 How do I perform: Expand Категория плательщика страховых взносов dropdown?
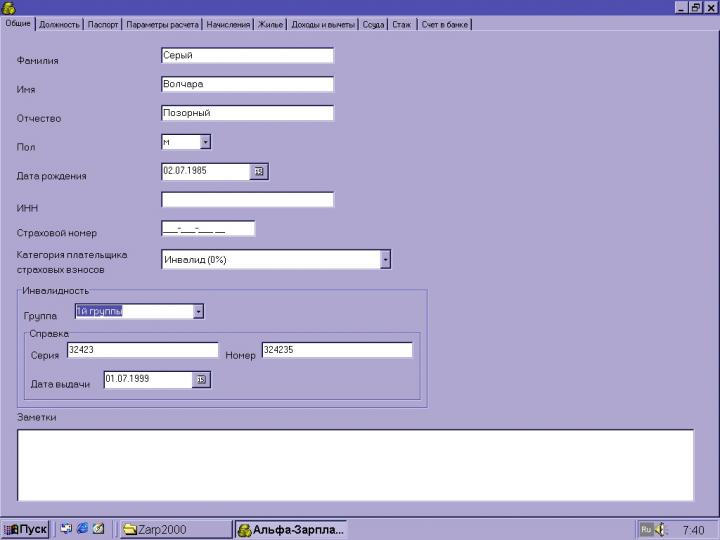(385, 259)
